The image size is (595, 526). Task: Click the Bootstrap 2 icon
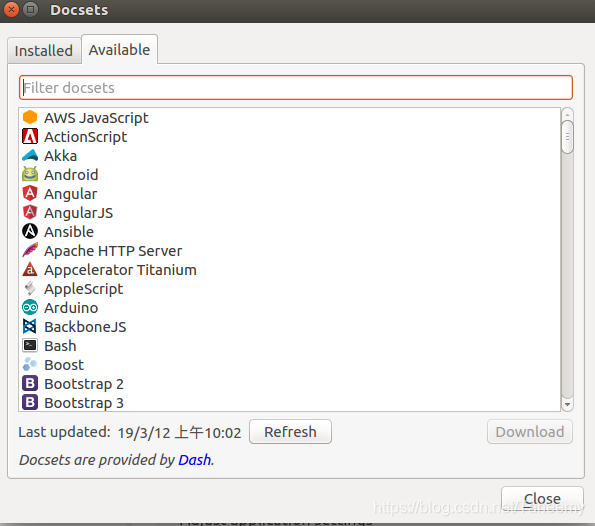(30, 383)
